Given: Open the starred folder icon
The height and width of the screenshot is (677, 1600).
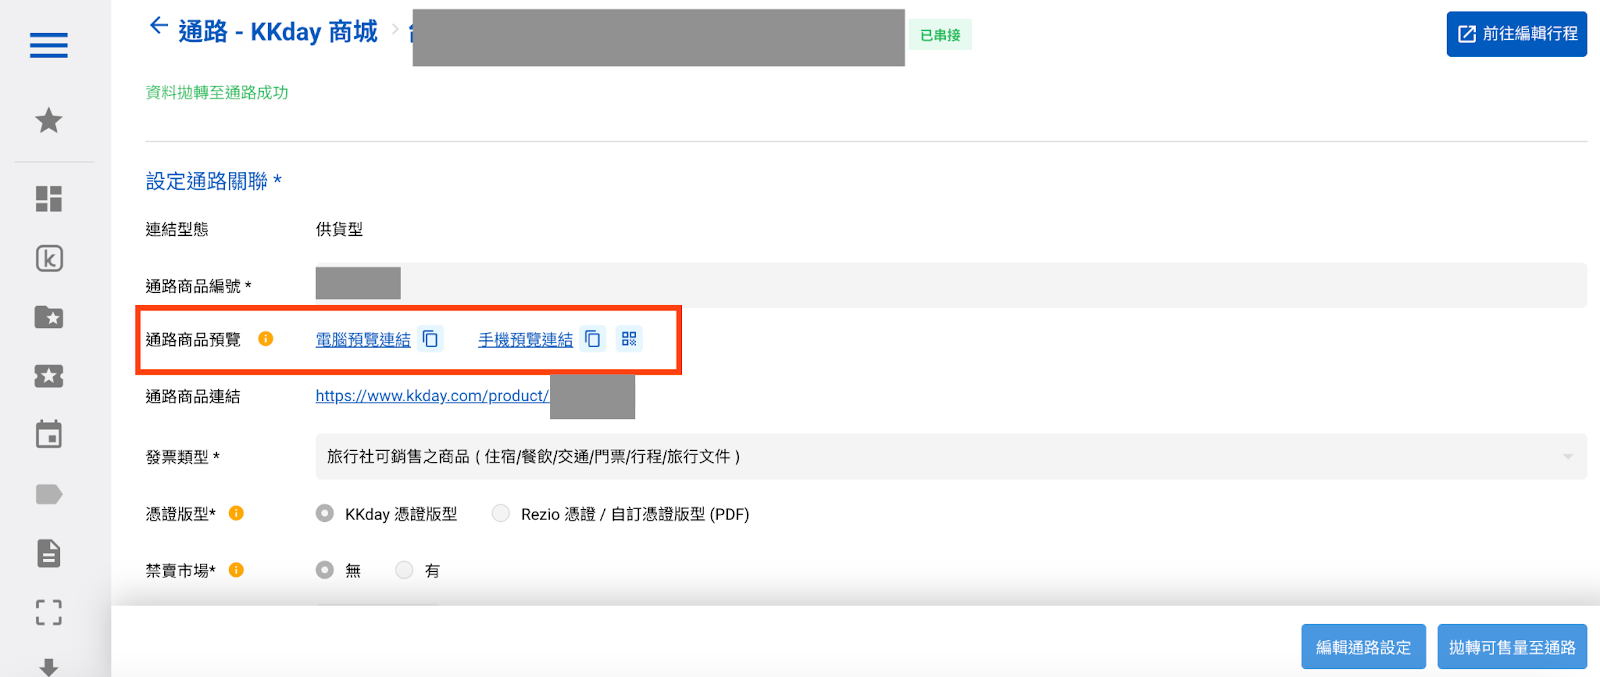Looking at the screenshot, I should point(48,317).
